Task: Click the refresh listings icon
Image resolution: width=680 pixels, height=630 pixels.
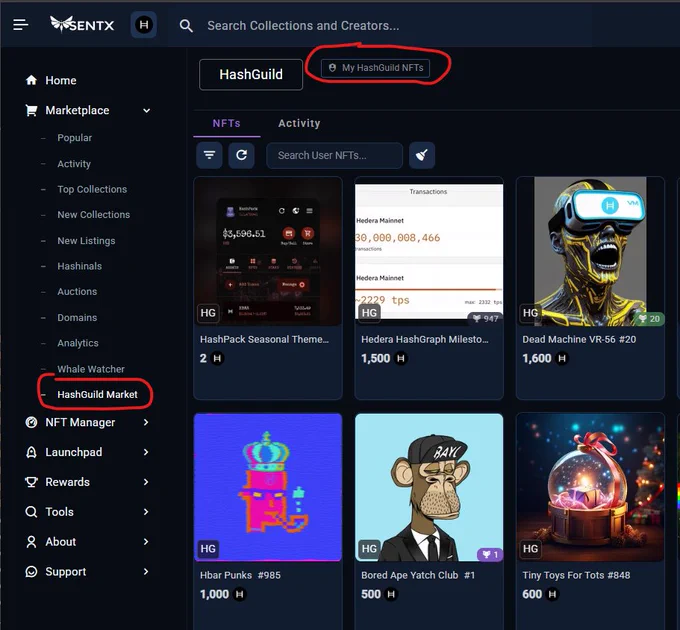Action: [x=242, y=155]
